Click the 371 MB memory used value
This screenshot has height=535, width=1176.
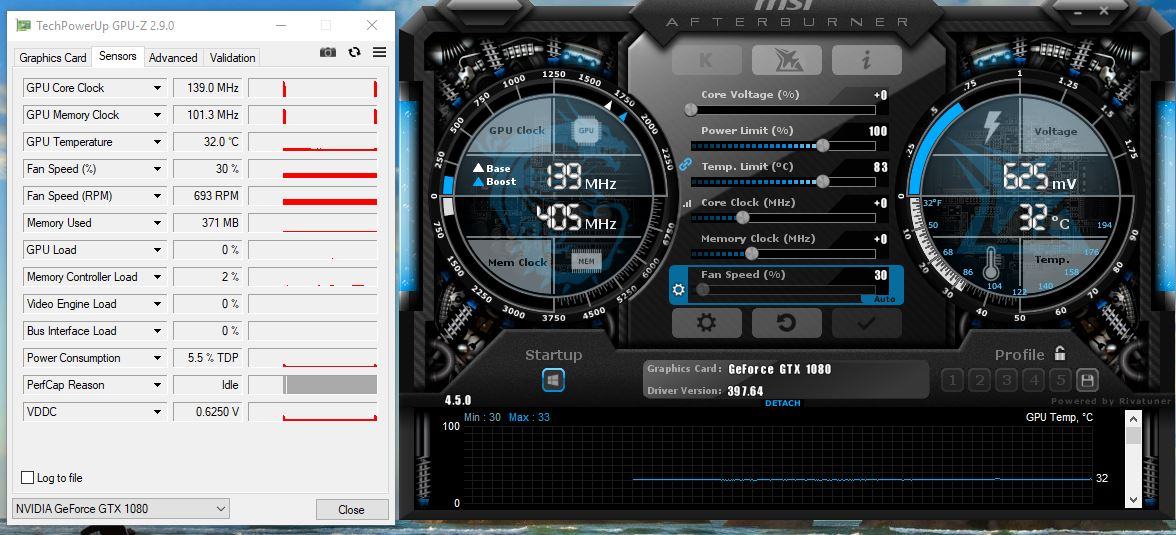pyautogui.click(x=208, y=223)
